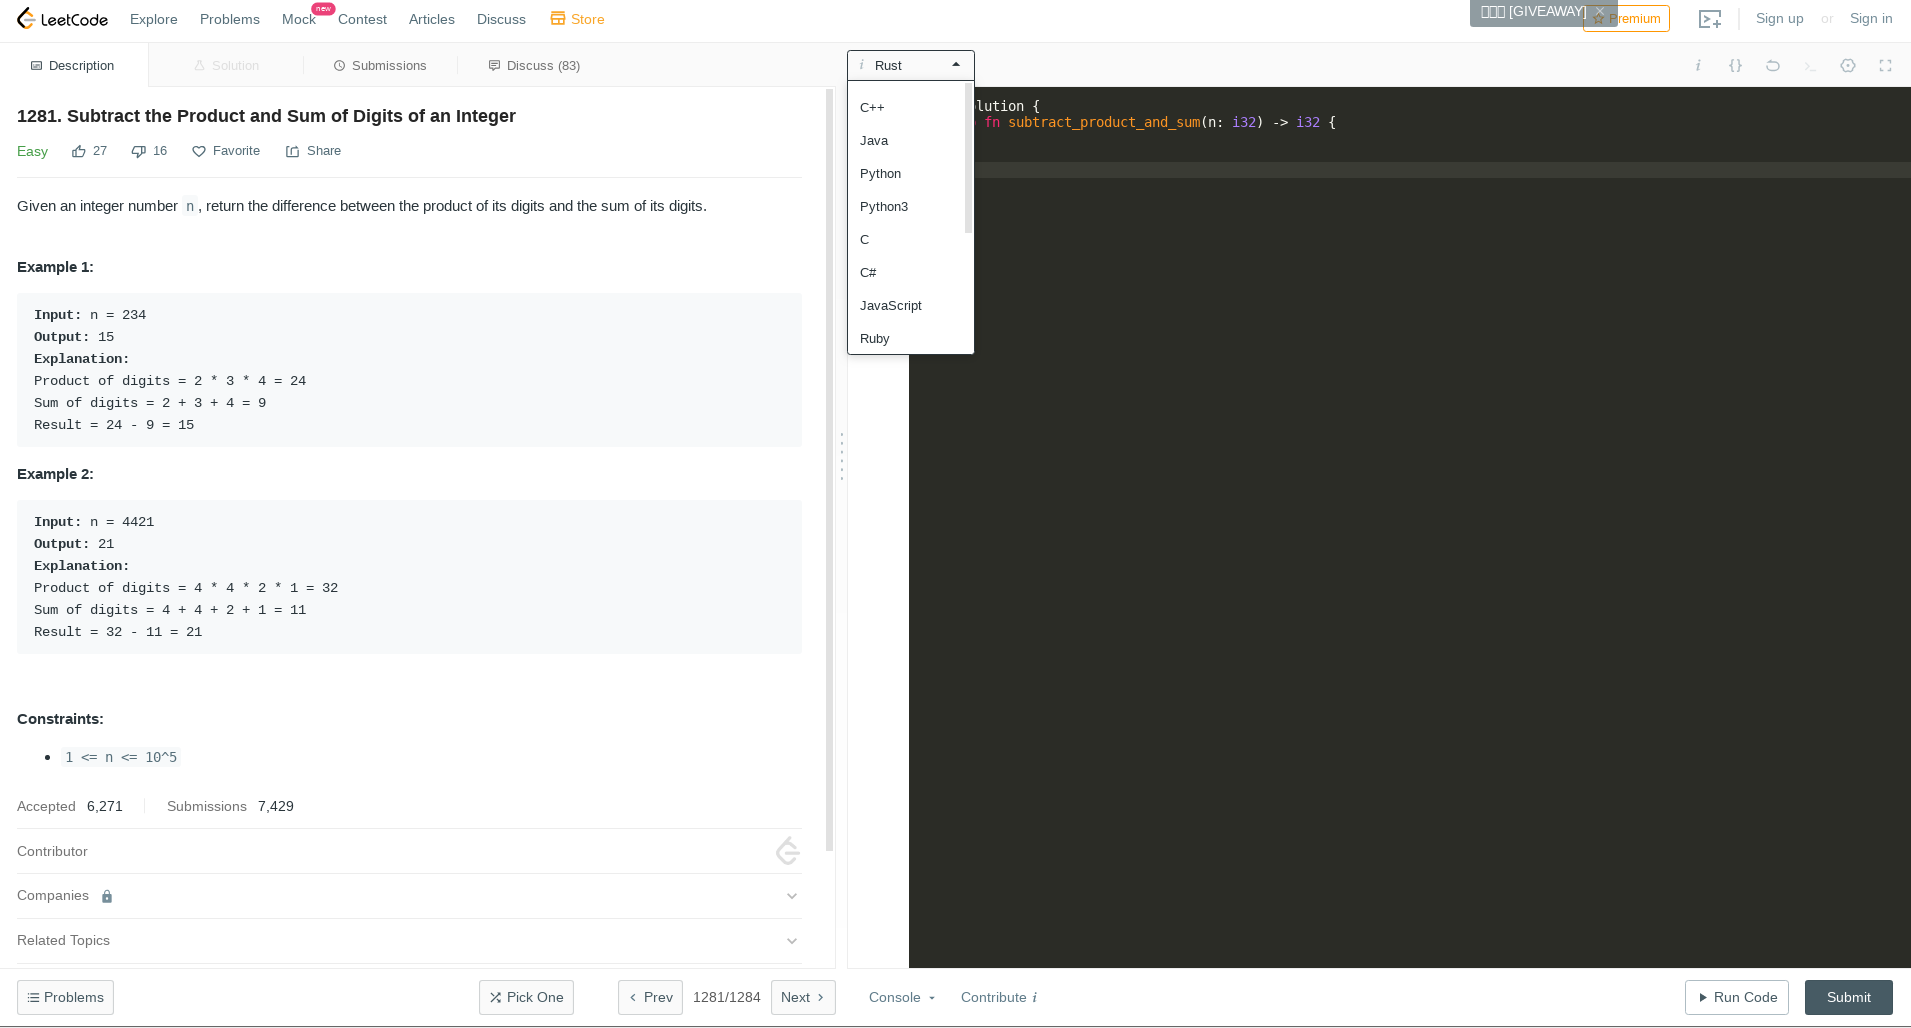Viewport: 1911px width, 1028px height.
Task: Submit the solution
Action: pyautogui.click(x=1849, y=997)
